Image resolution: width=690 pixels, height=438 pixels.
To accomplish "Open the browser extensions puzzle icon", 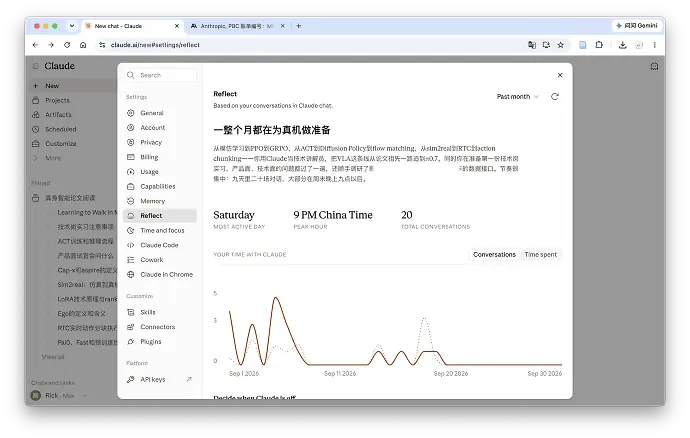I will (599, 45).
